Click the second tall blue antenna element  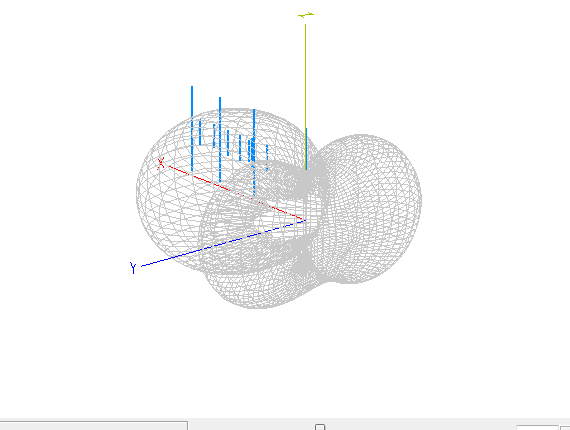[220, 139]
